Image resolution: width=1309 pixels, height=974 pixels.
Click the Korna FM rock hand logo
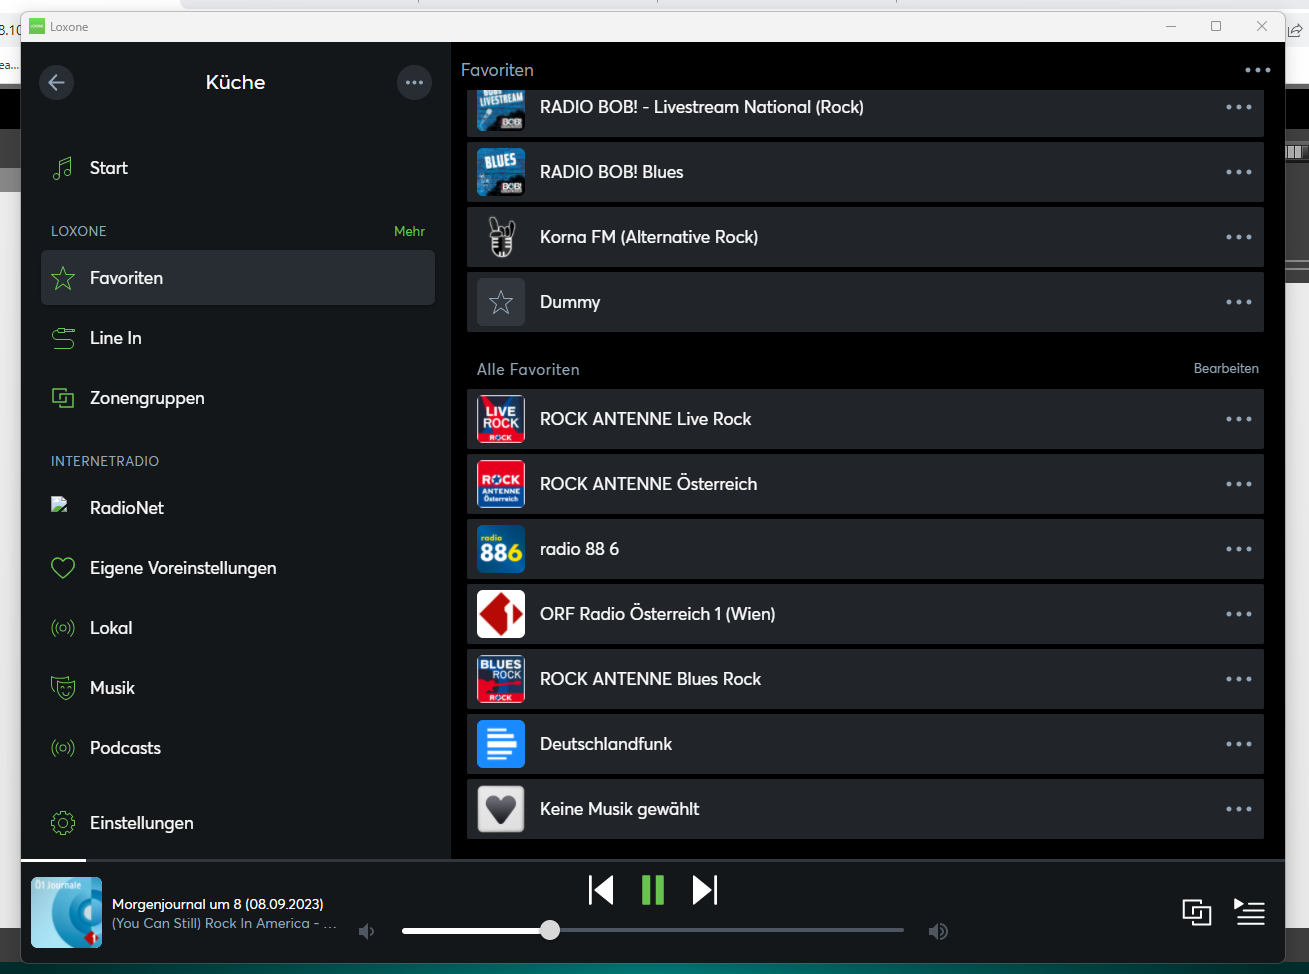[x=501, y=237]
